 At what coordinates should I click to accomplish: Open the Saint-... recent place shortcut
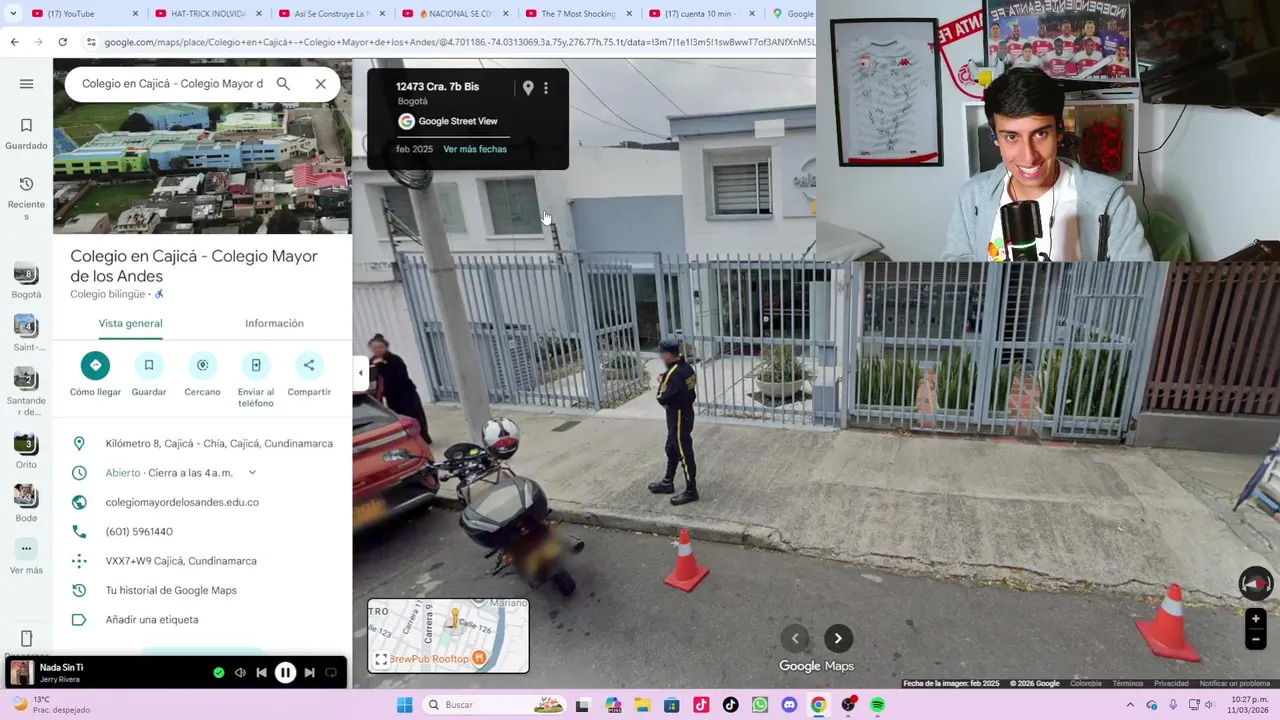click(x=26, y=334)
